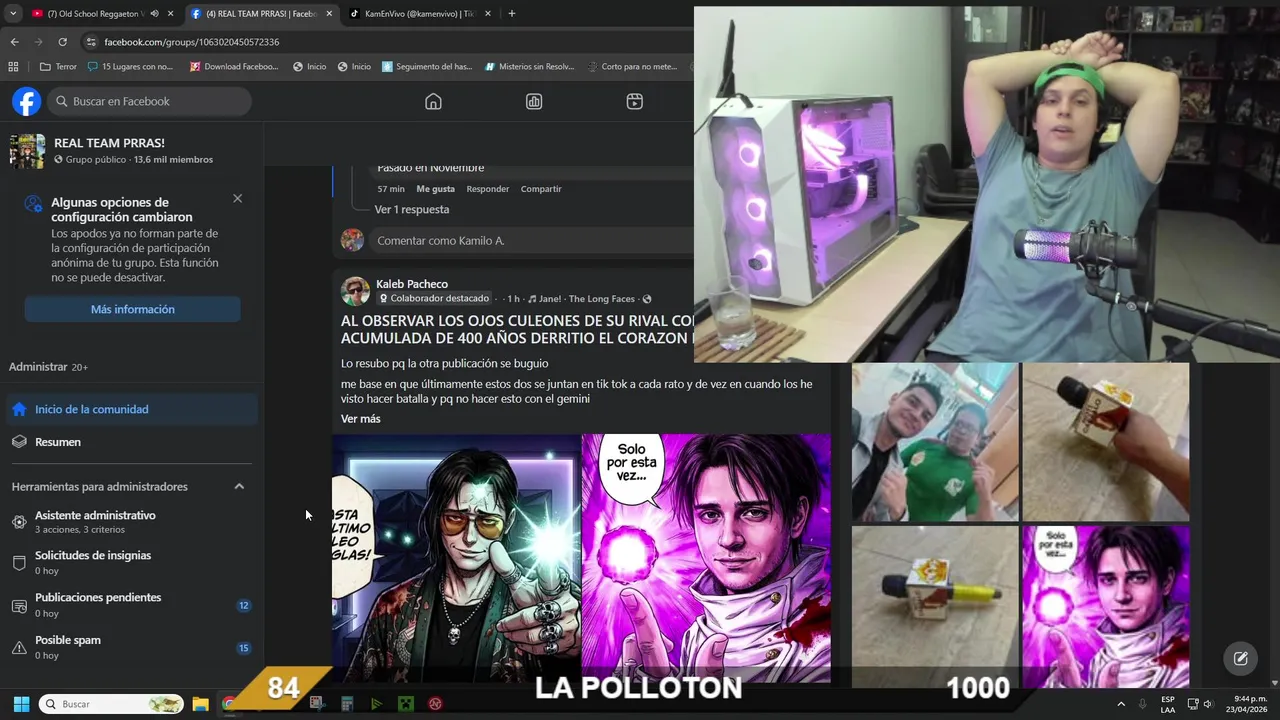The width and height of the screenshot is (1280, 720).
Task: Click the browser back arrow
Action: (14, 42)
